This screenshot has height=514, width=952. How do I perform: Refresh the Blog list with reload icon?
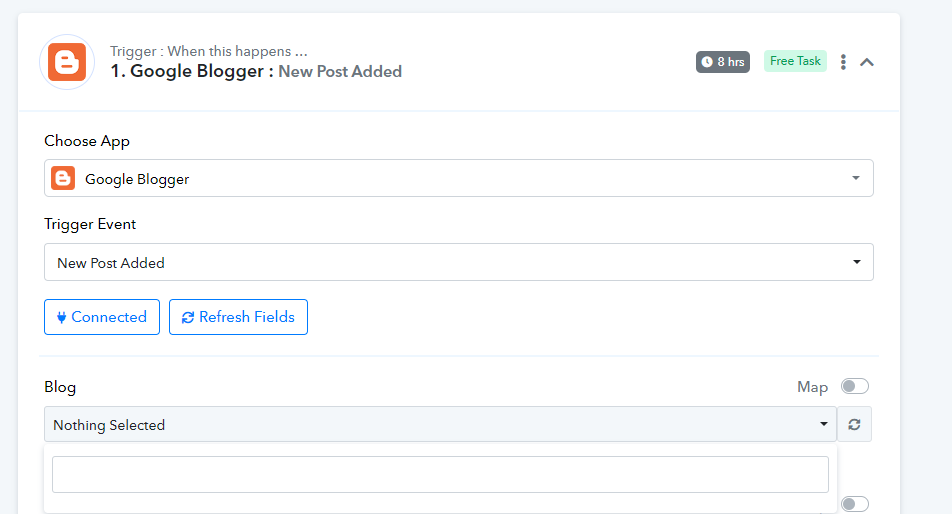pyautogui.click(x=854, y=424)
